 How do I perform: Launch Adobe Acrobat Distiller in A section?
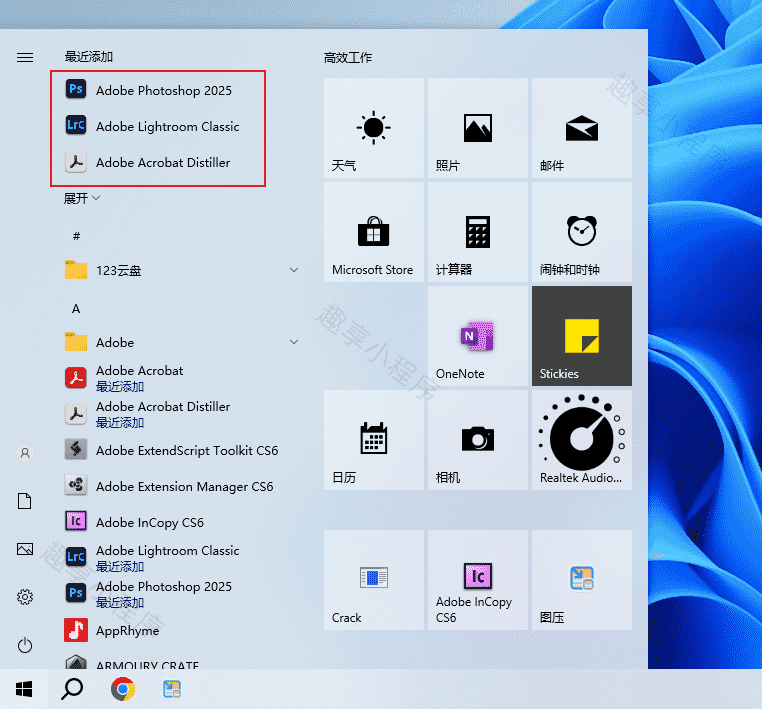181,414
